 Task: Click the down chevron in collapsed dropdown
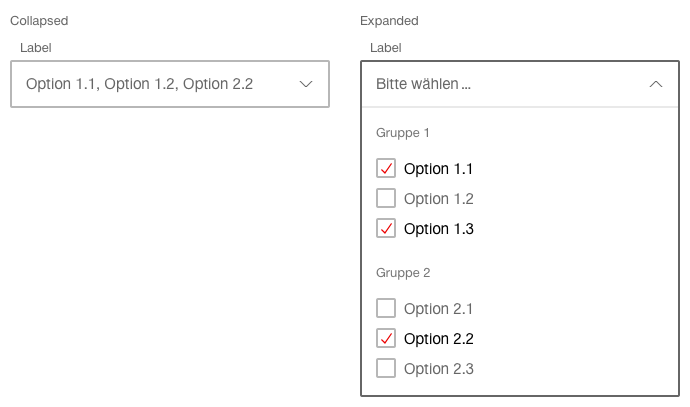point(306,84)
